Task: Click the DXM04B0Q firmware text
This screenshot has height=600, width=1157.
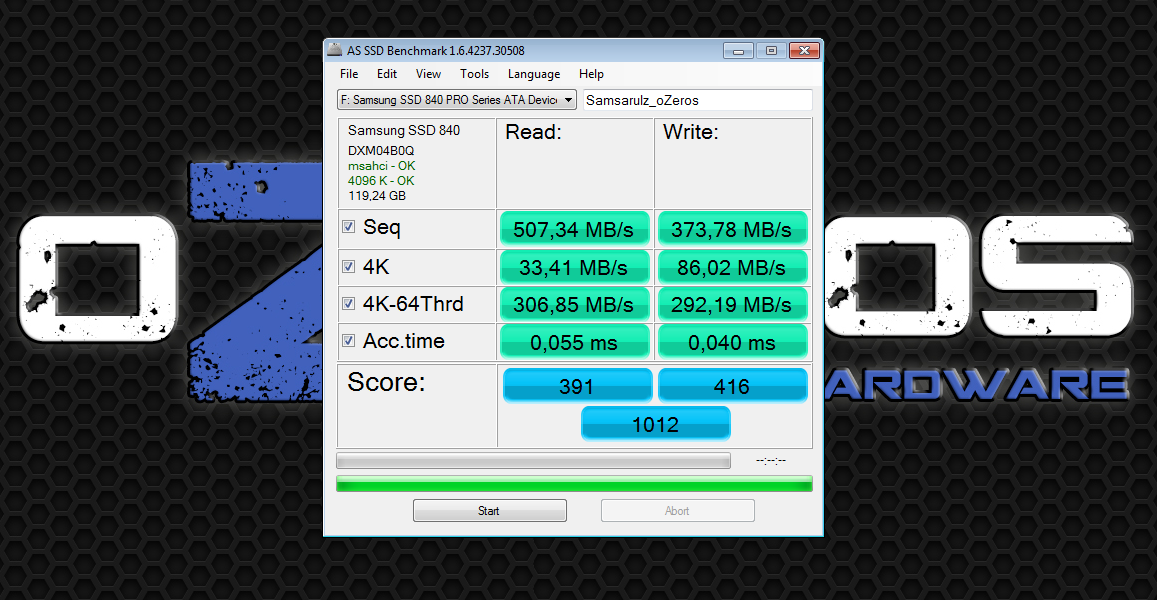Action: 381,151
